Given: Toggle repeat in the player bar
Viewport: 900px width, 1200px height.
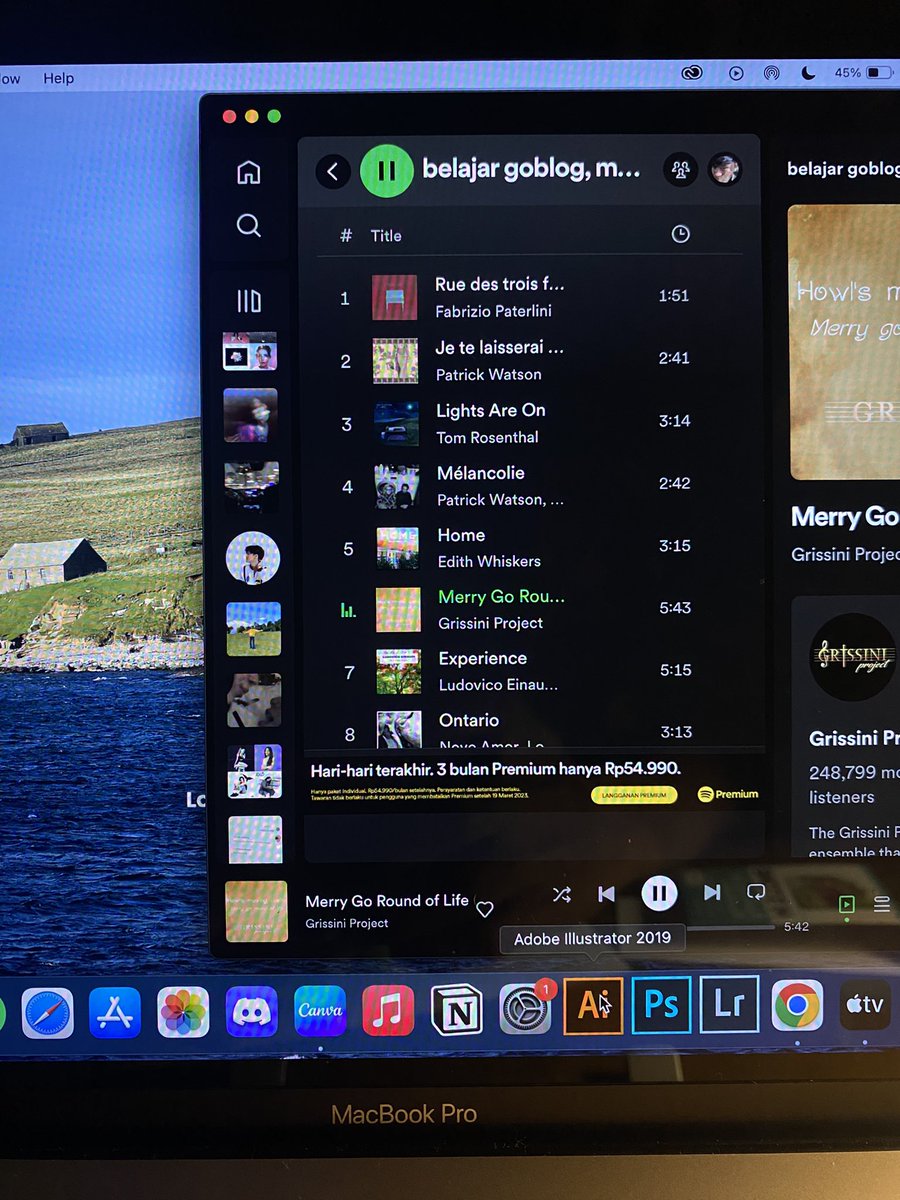Looking at the screenshot, I should click(x=756, y=891).
